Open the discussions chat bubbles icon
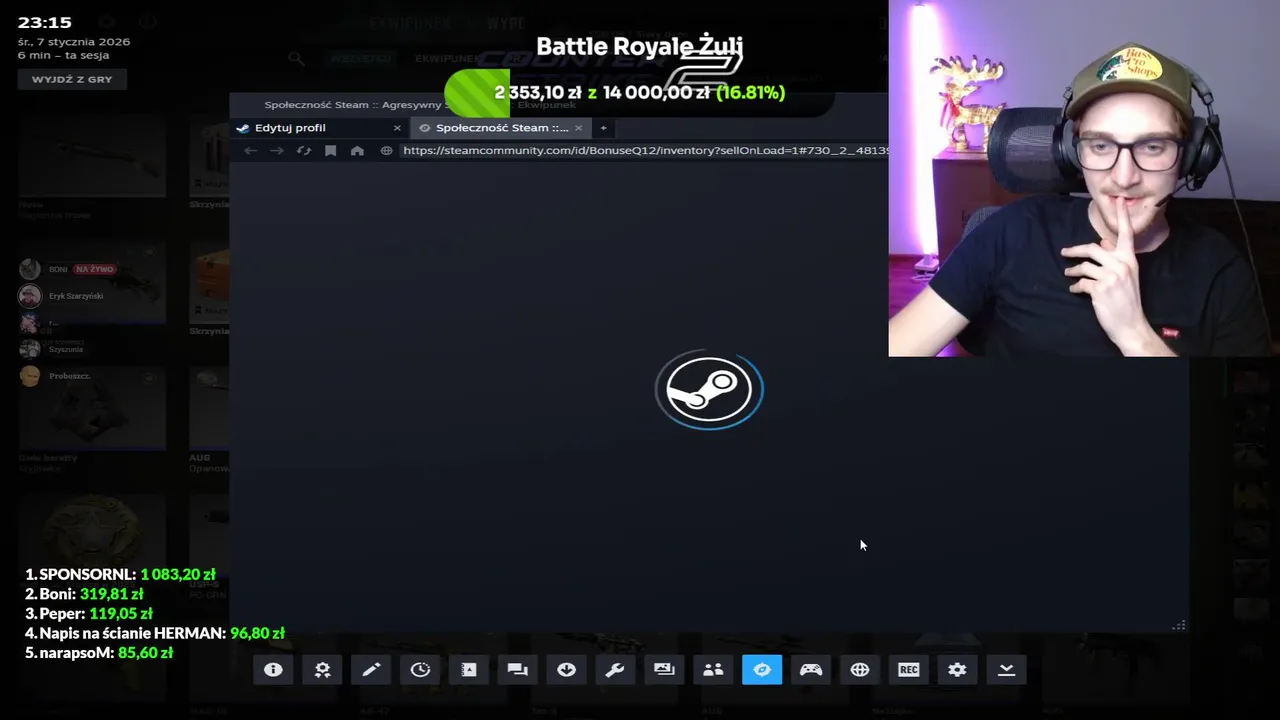The image size is (1280, 720). [x=517, y=670]
